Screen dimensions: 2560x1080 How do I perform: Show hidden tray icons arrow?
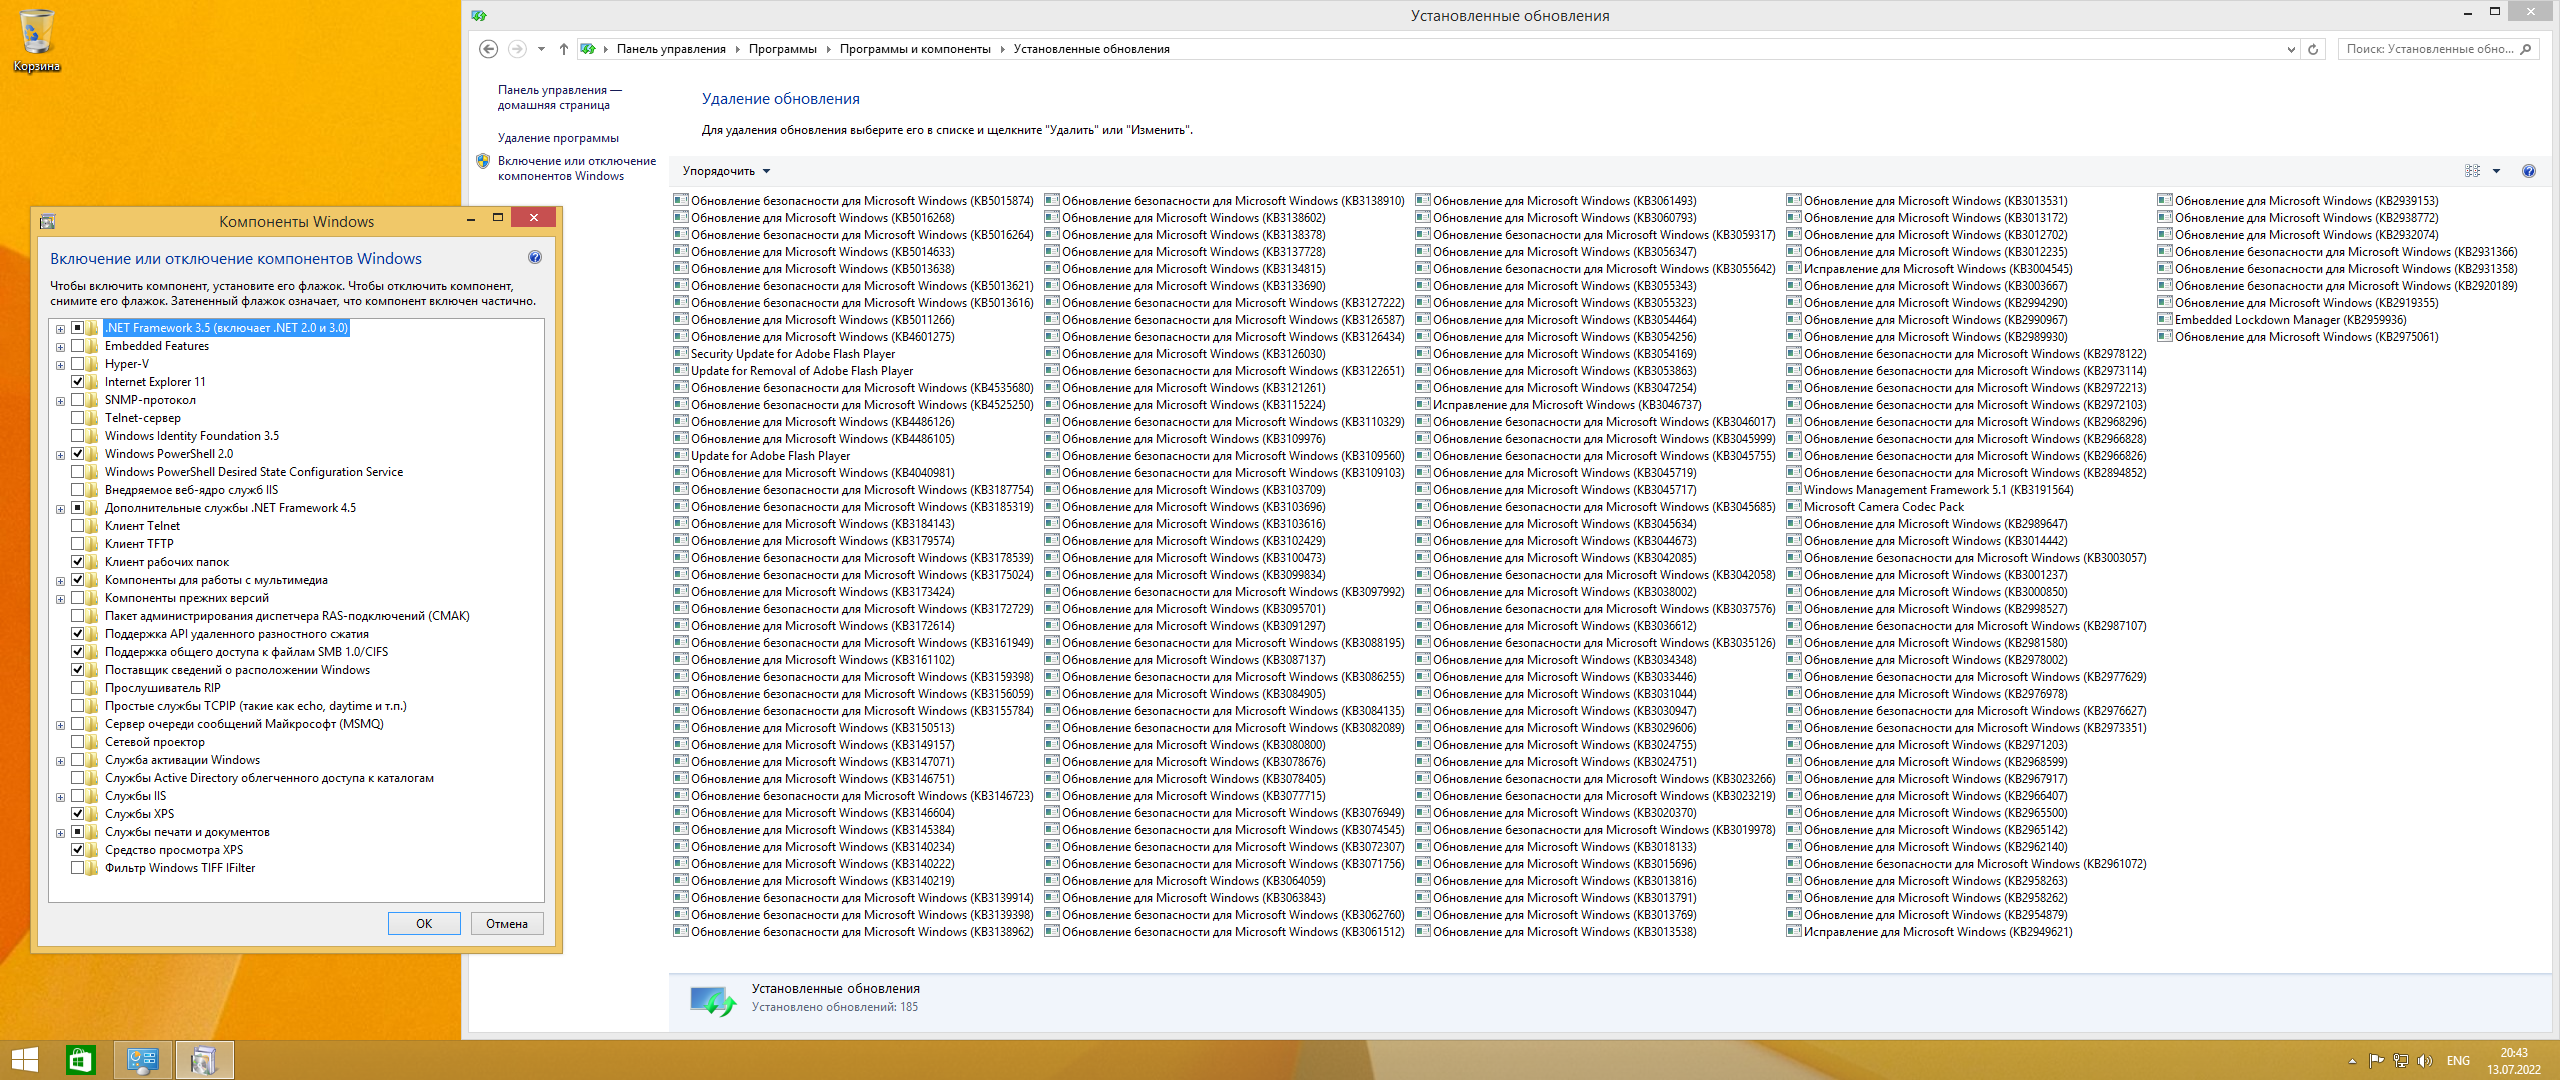point(2352,1061)
